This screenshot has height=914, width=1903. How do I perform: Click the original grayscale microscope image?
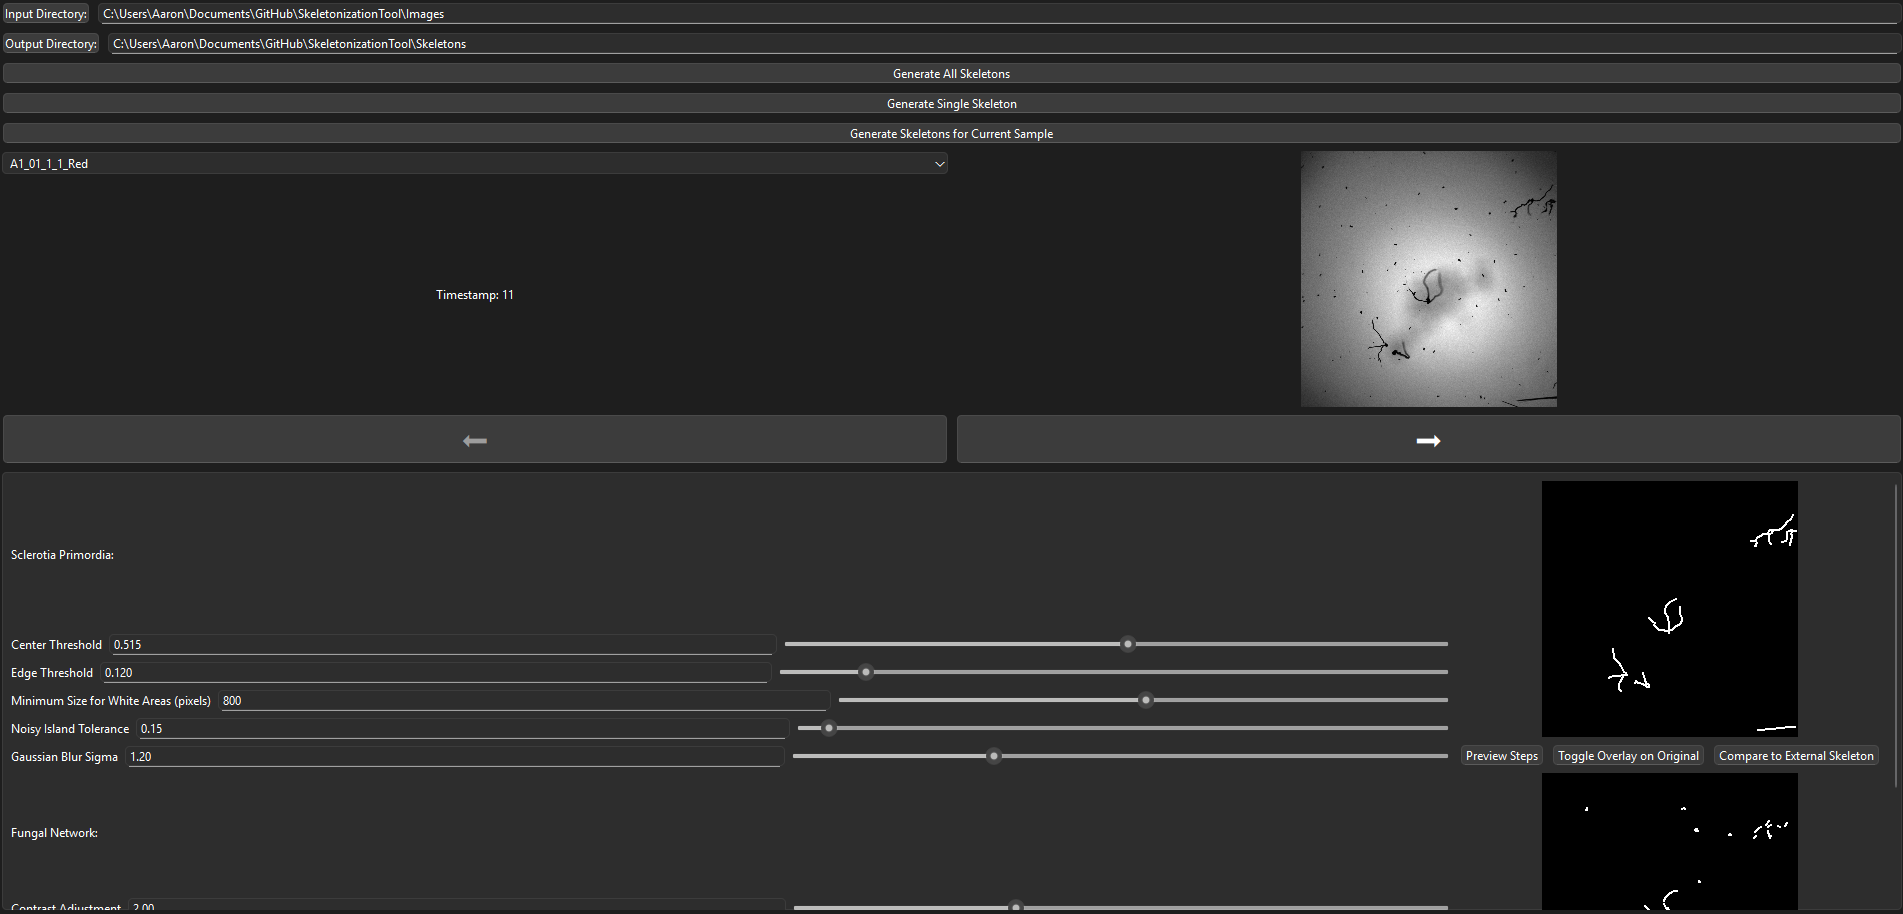pos(1428,279)
